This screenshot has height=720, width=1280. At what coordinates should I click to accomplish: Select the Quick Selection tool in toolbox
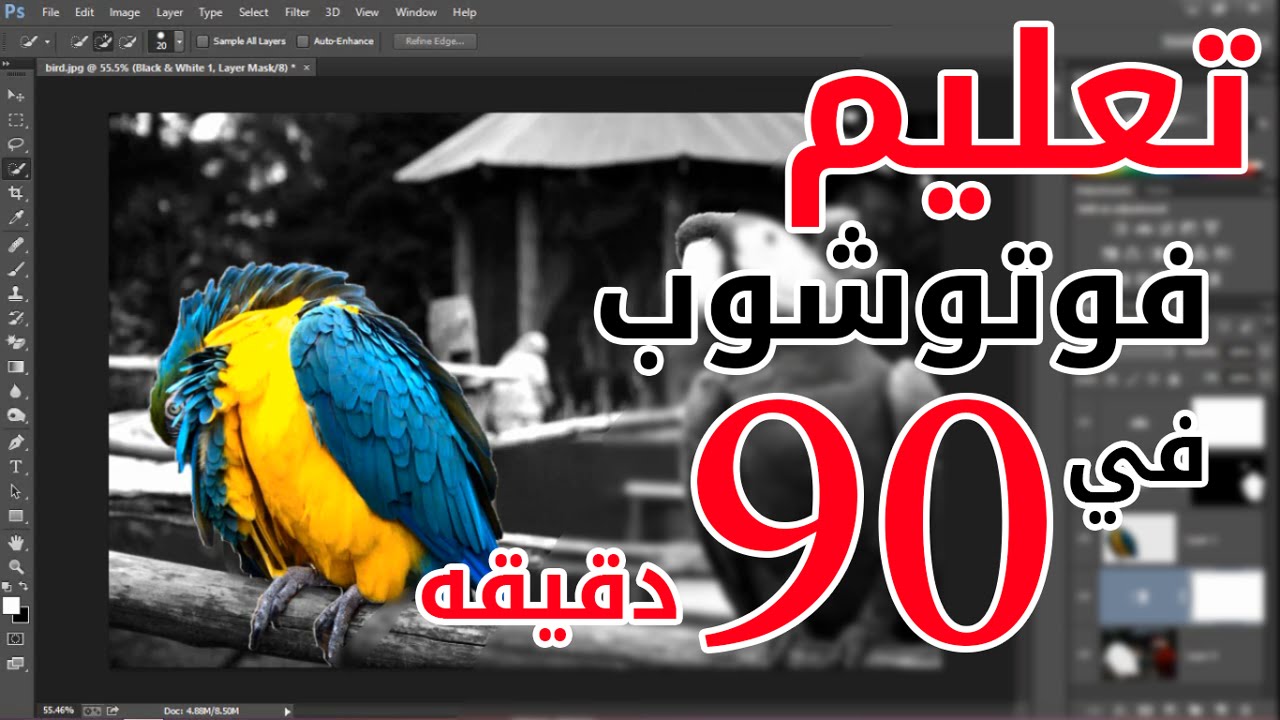click(16, 169)
